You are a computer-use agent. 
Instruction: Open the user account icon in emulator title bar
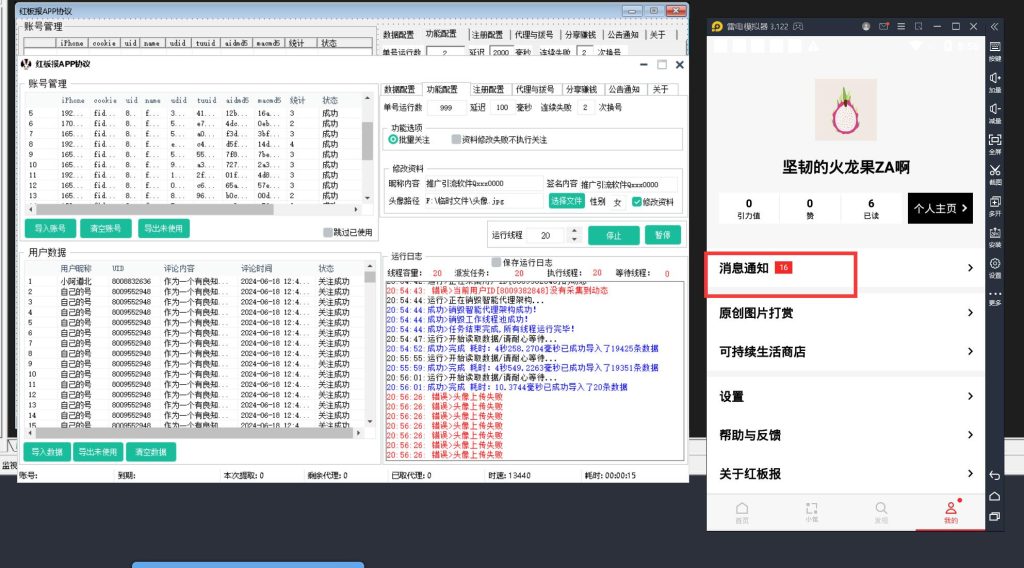(866, 27)
